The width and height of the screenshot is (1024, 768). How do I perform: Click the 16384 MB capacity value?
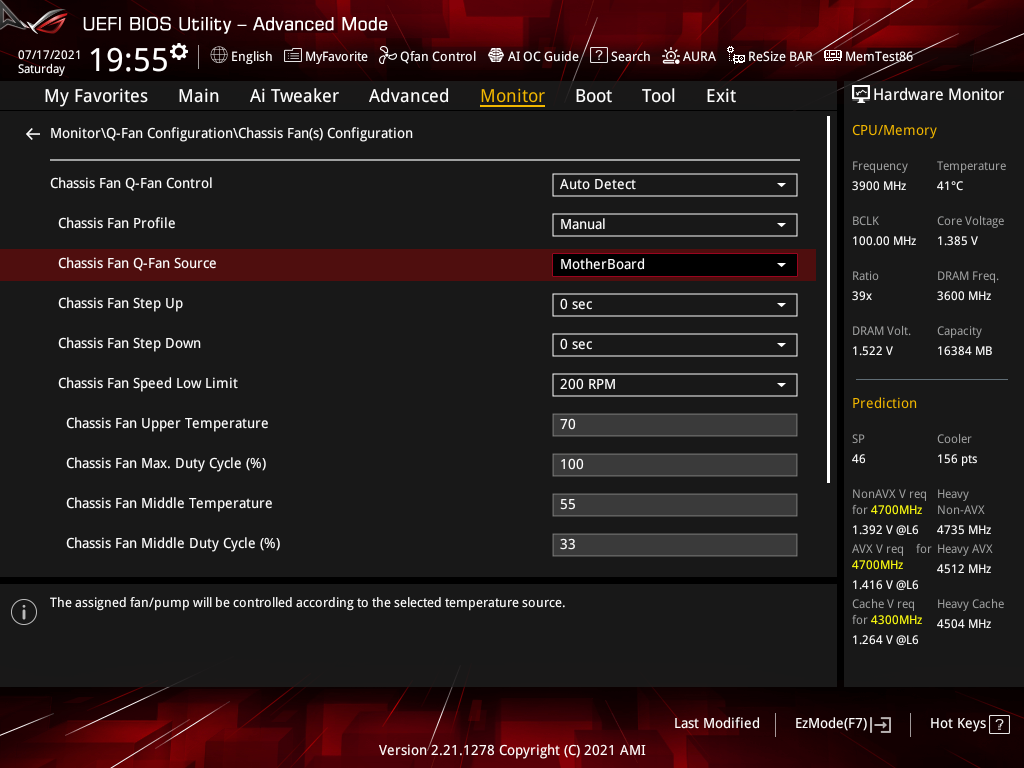(x=965, y=351)
